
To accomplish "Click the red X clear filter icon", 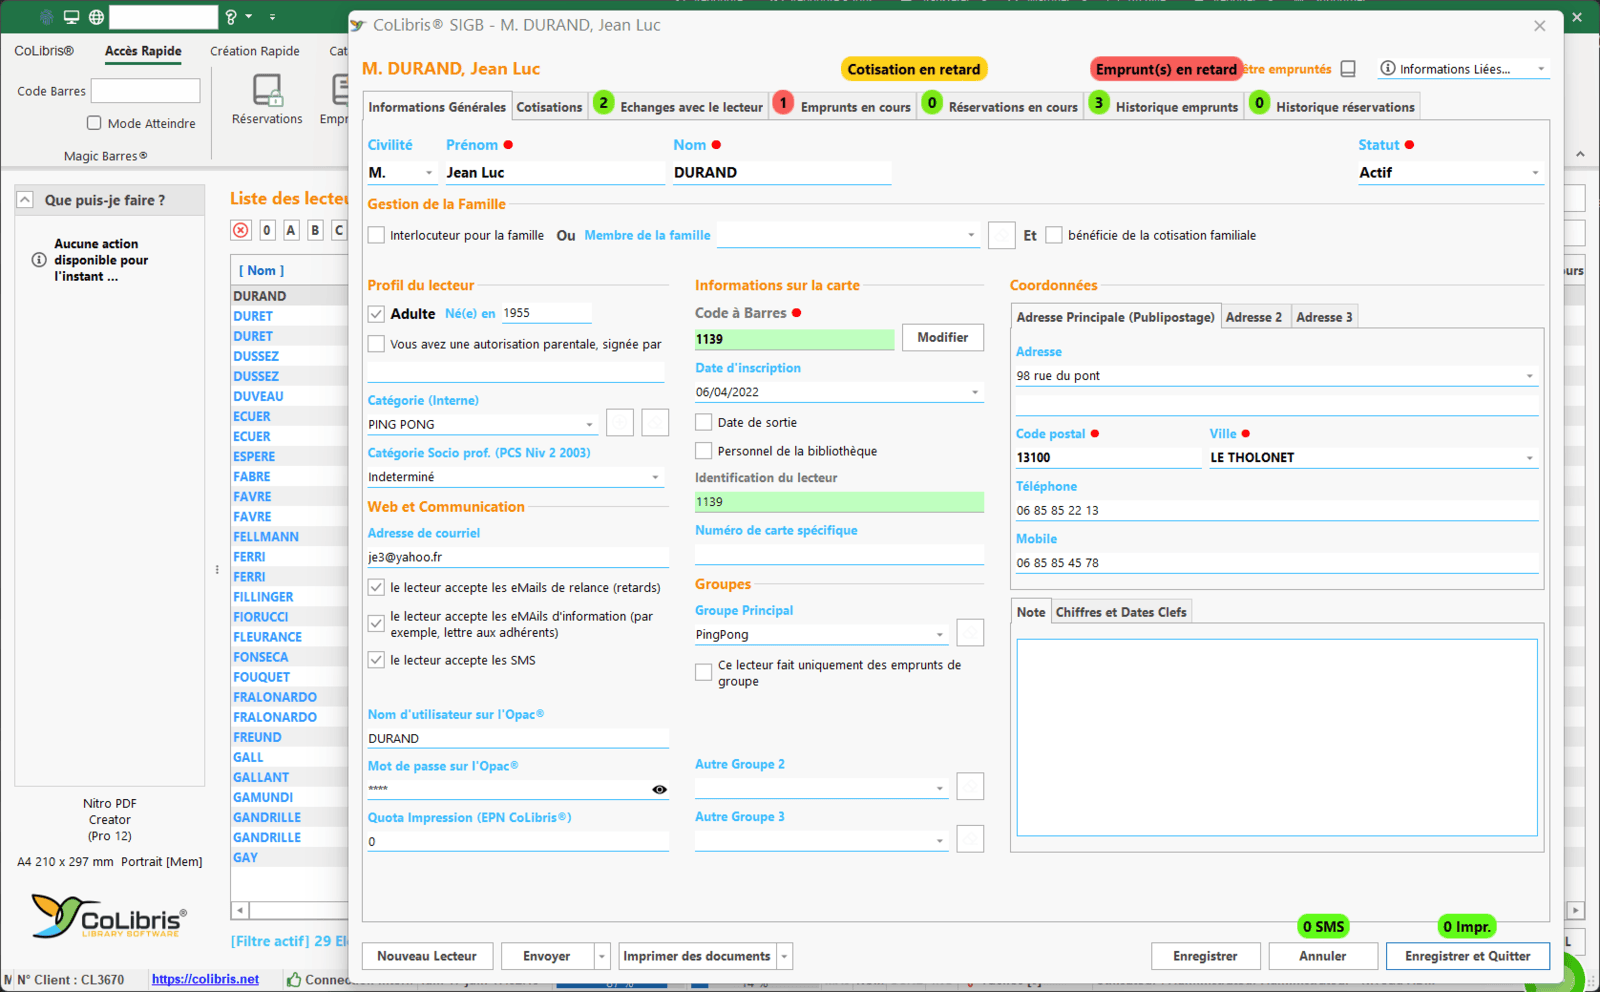I will [241, 230].
